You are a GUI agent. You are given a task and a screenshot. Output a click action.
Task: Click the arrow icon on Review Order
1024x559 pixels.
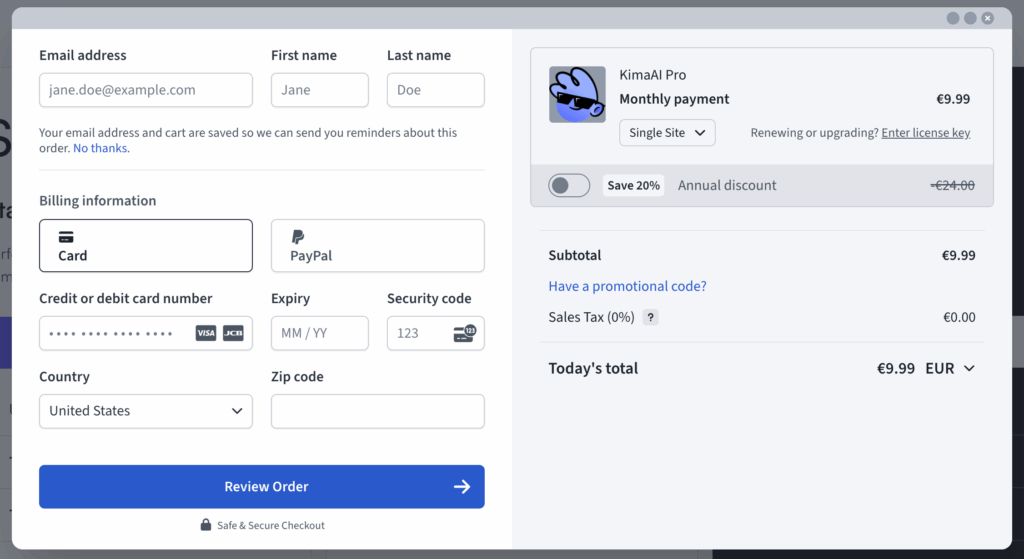pos(462,487)
